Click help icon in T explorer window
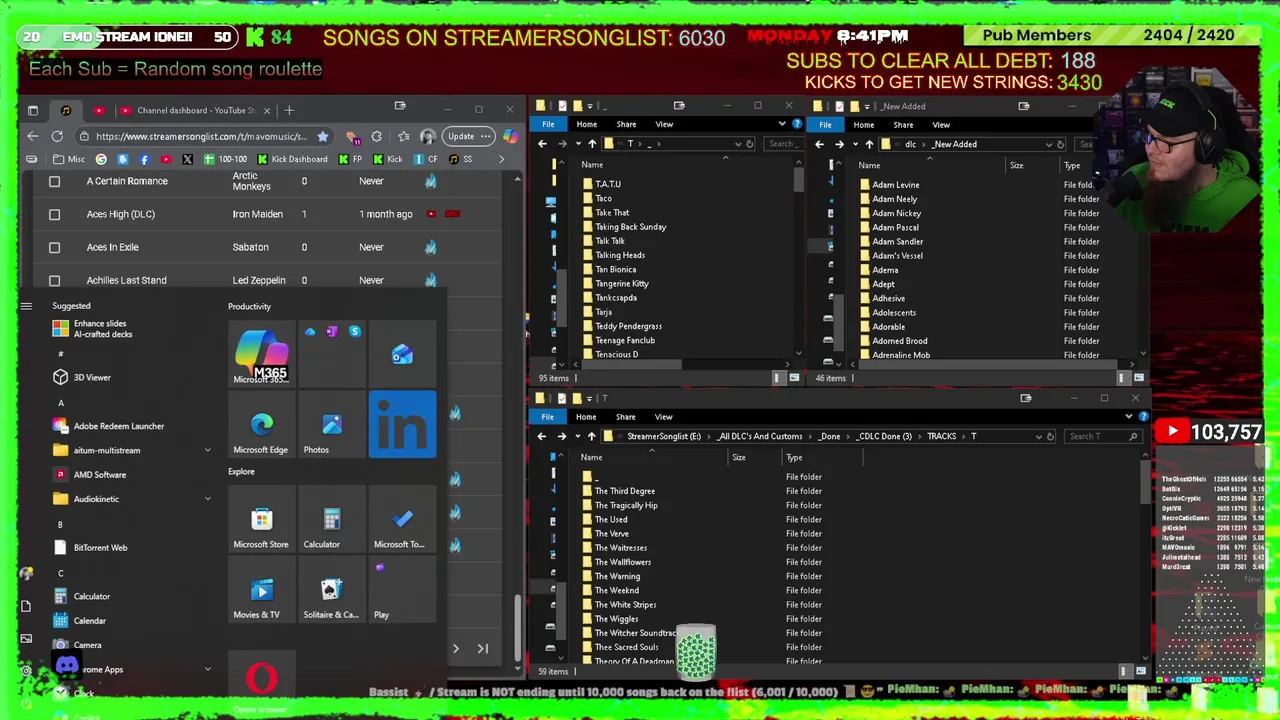 coord(797,124)
